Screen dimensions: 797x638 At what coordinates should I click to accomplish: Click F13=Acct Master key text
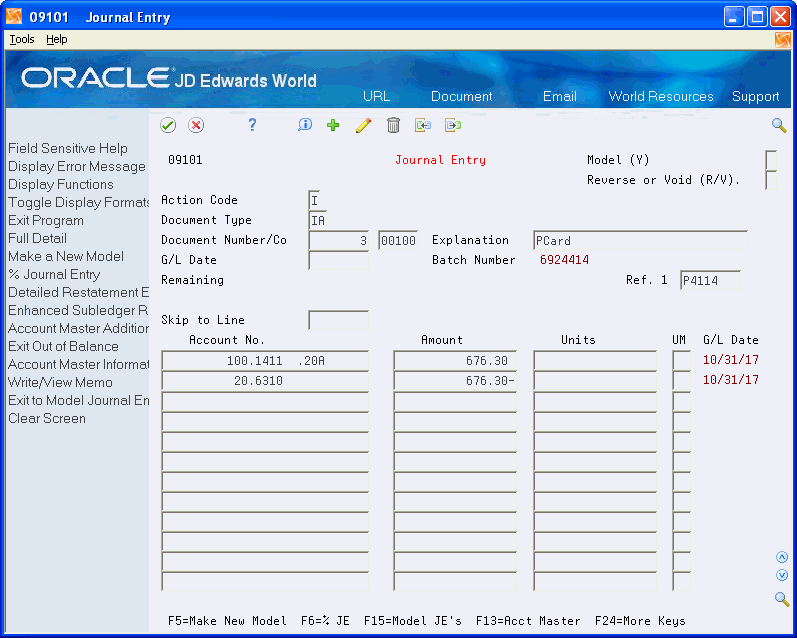tap(528, 621)
